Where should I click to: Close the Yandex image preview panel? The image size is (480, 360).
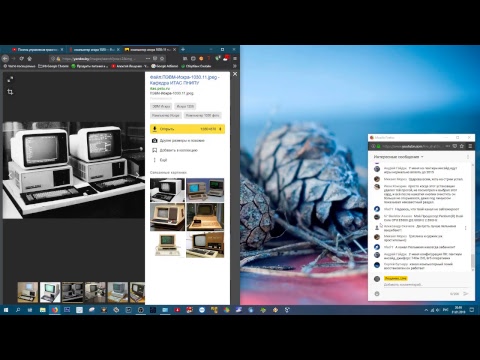235,74
